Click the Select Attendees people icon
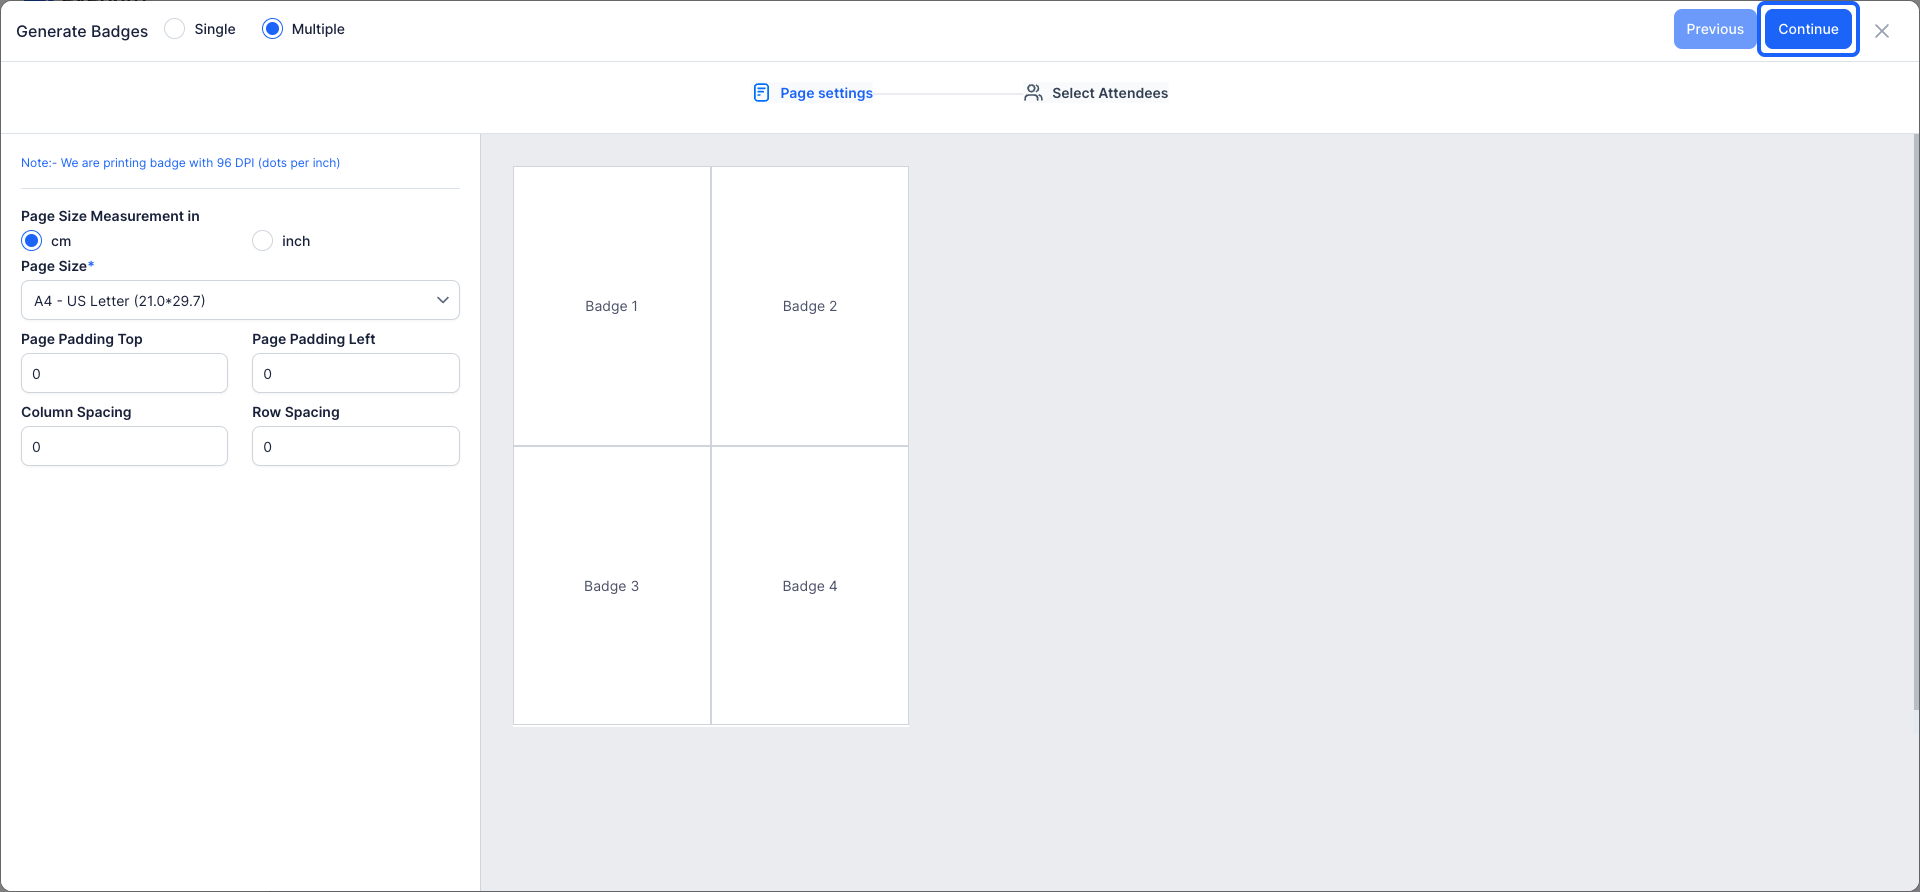 pos(1033,93)
